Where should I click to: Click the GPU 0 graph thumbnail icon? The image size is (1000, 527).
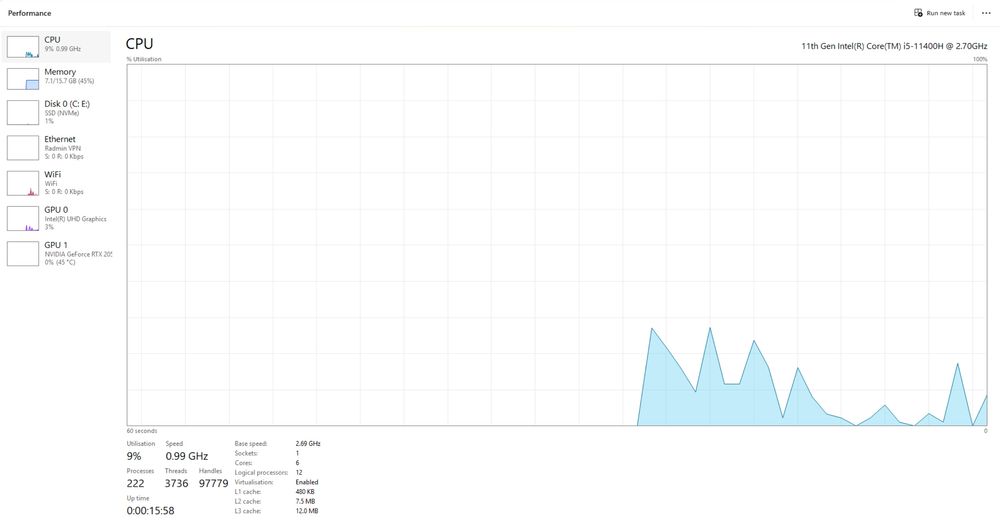[x=23, y=218]
